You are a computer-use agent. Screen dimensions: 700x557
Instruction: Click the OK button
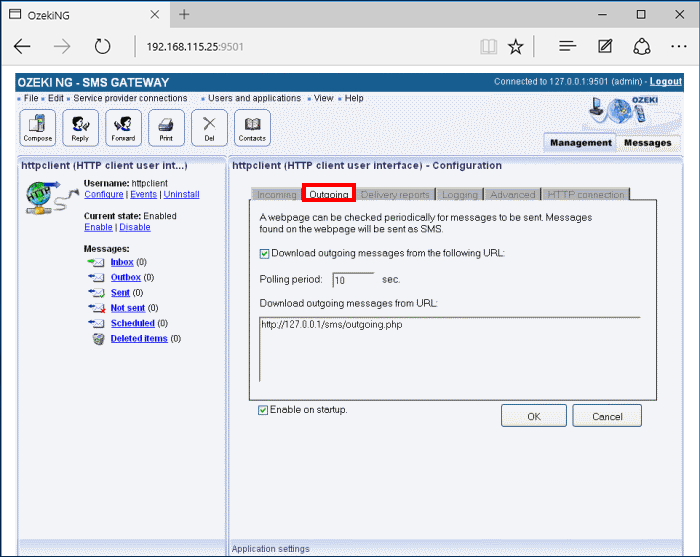coord(534,416)
